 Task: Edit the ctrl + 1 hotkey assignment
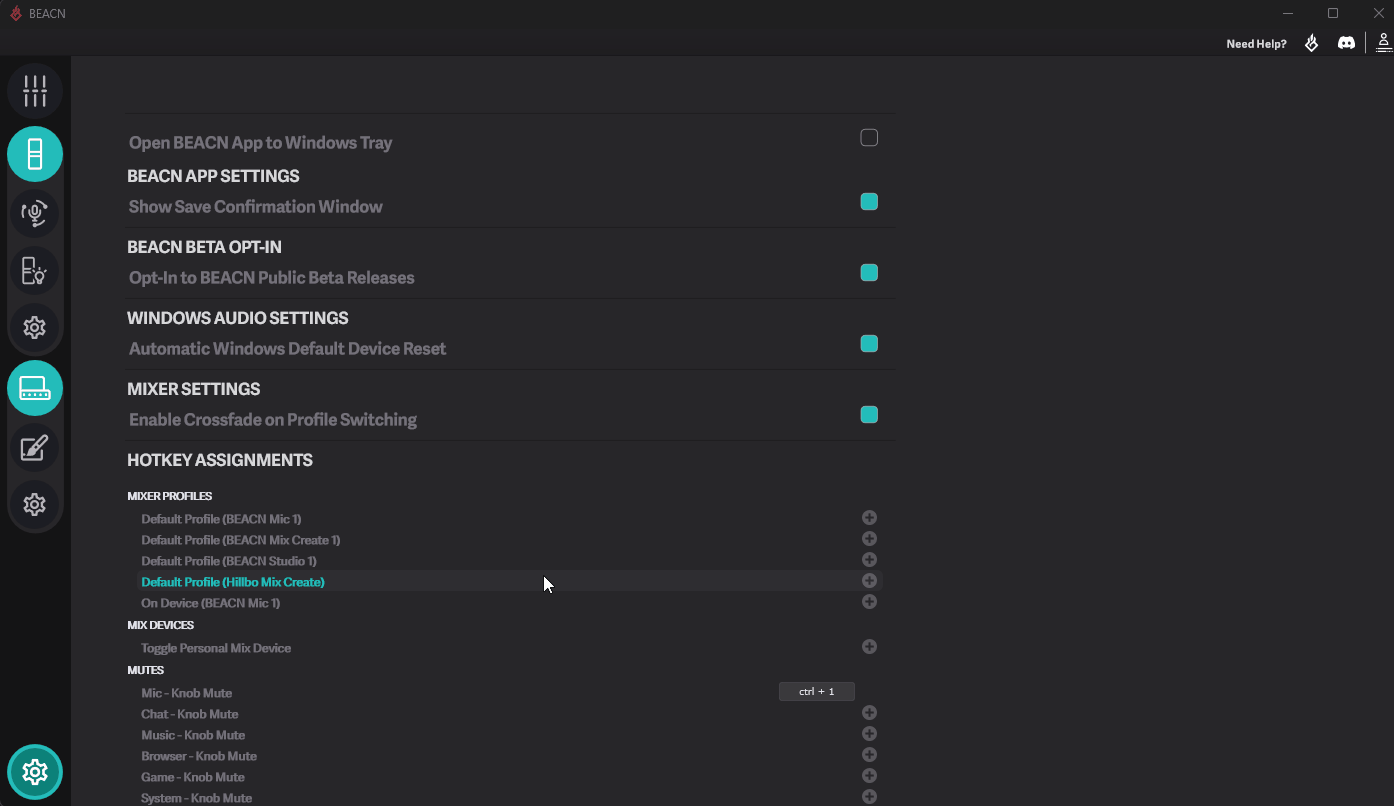pyautogui.click(x=816, y=692)
